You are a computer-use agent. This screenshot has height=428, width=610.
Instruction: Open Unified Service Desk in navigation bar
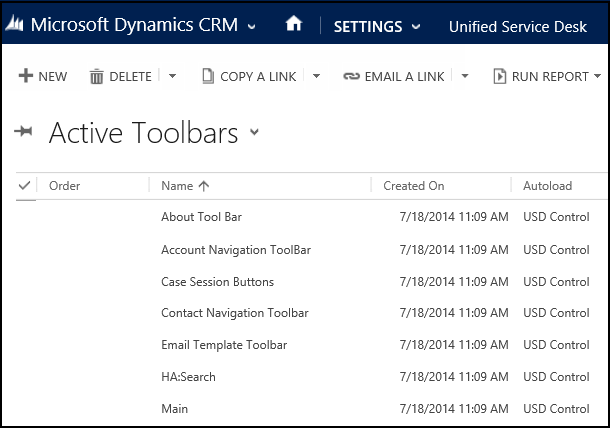pyautogui.click(x=518, y=26)
